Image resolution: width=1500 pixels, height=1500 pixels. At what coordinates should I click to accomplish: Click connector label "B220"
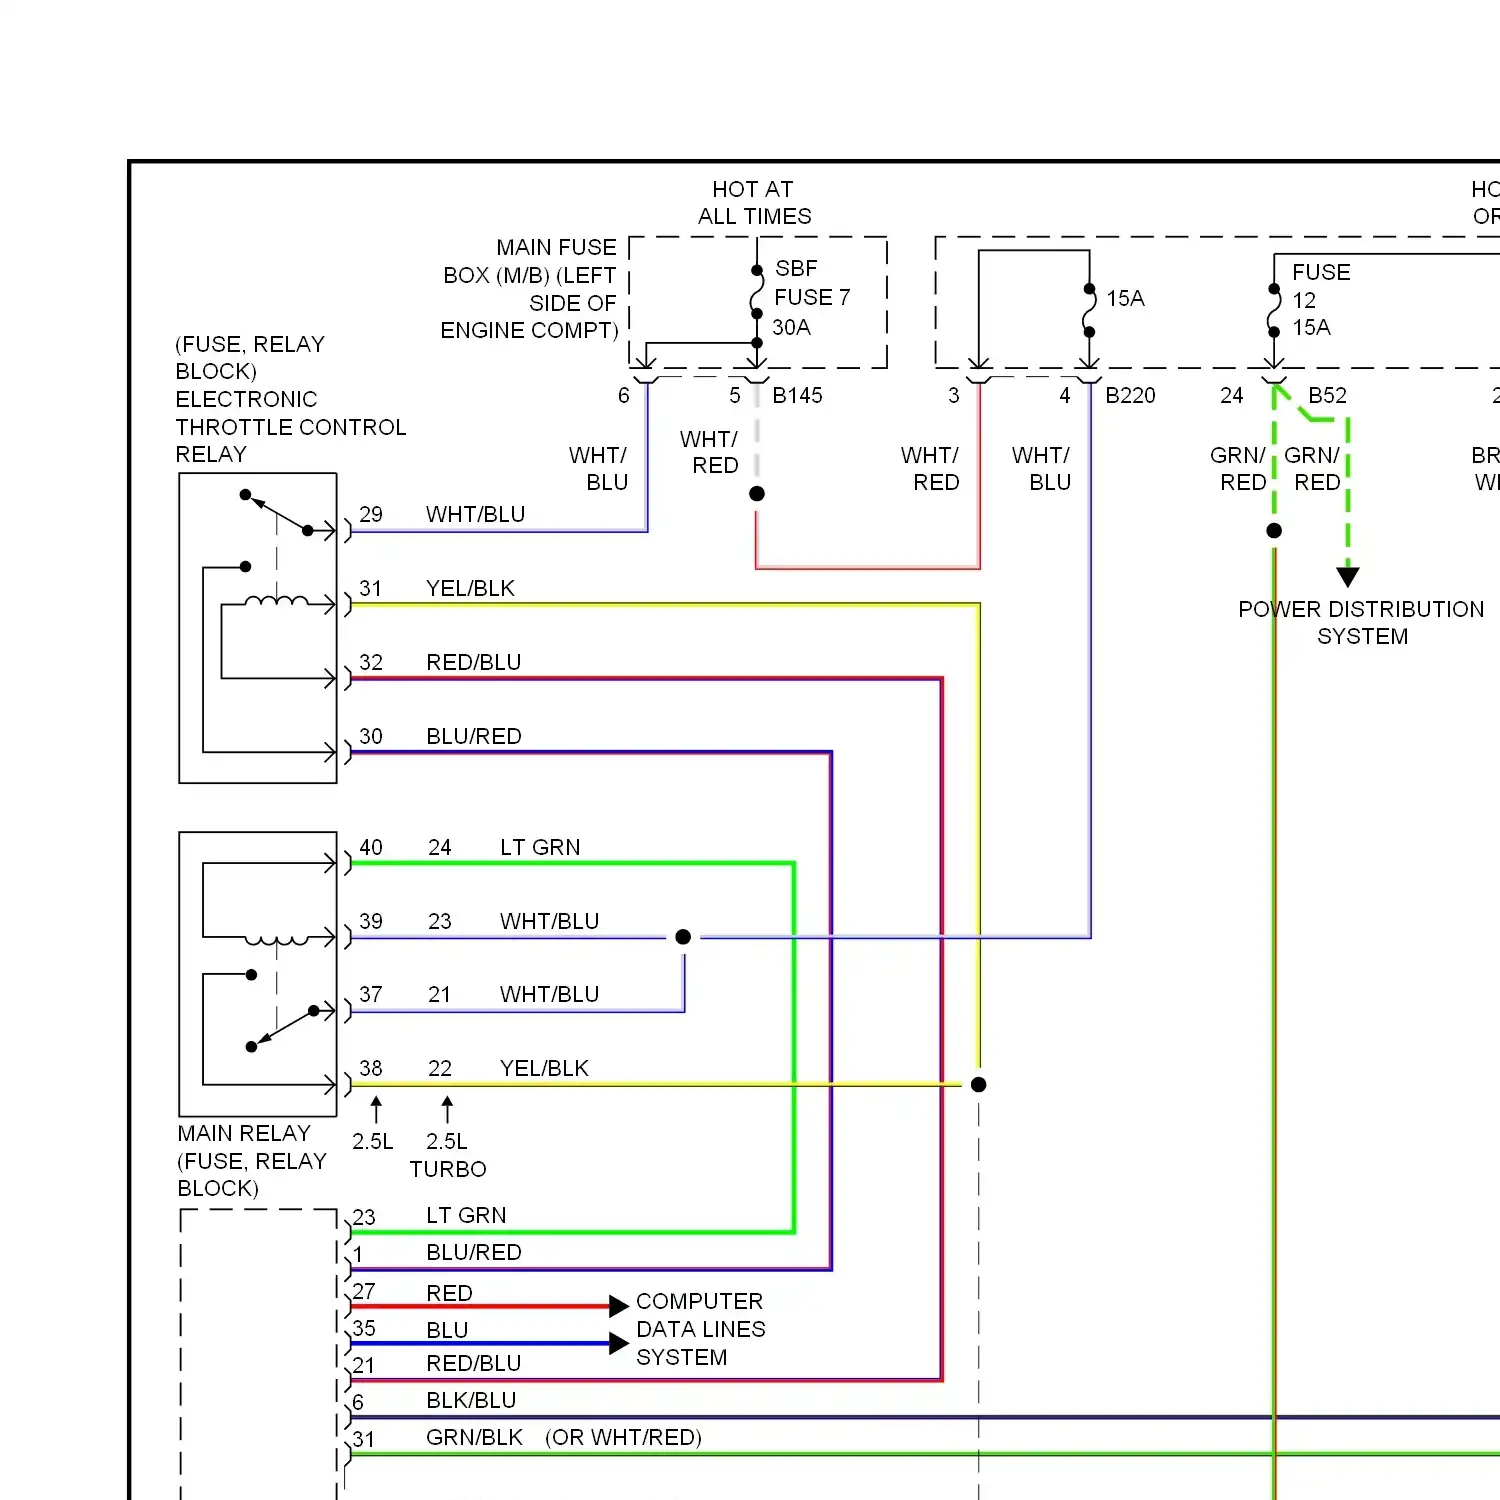click(1130, 395)
